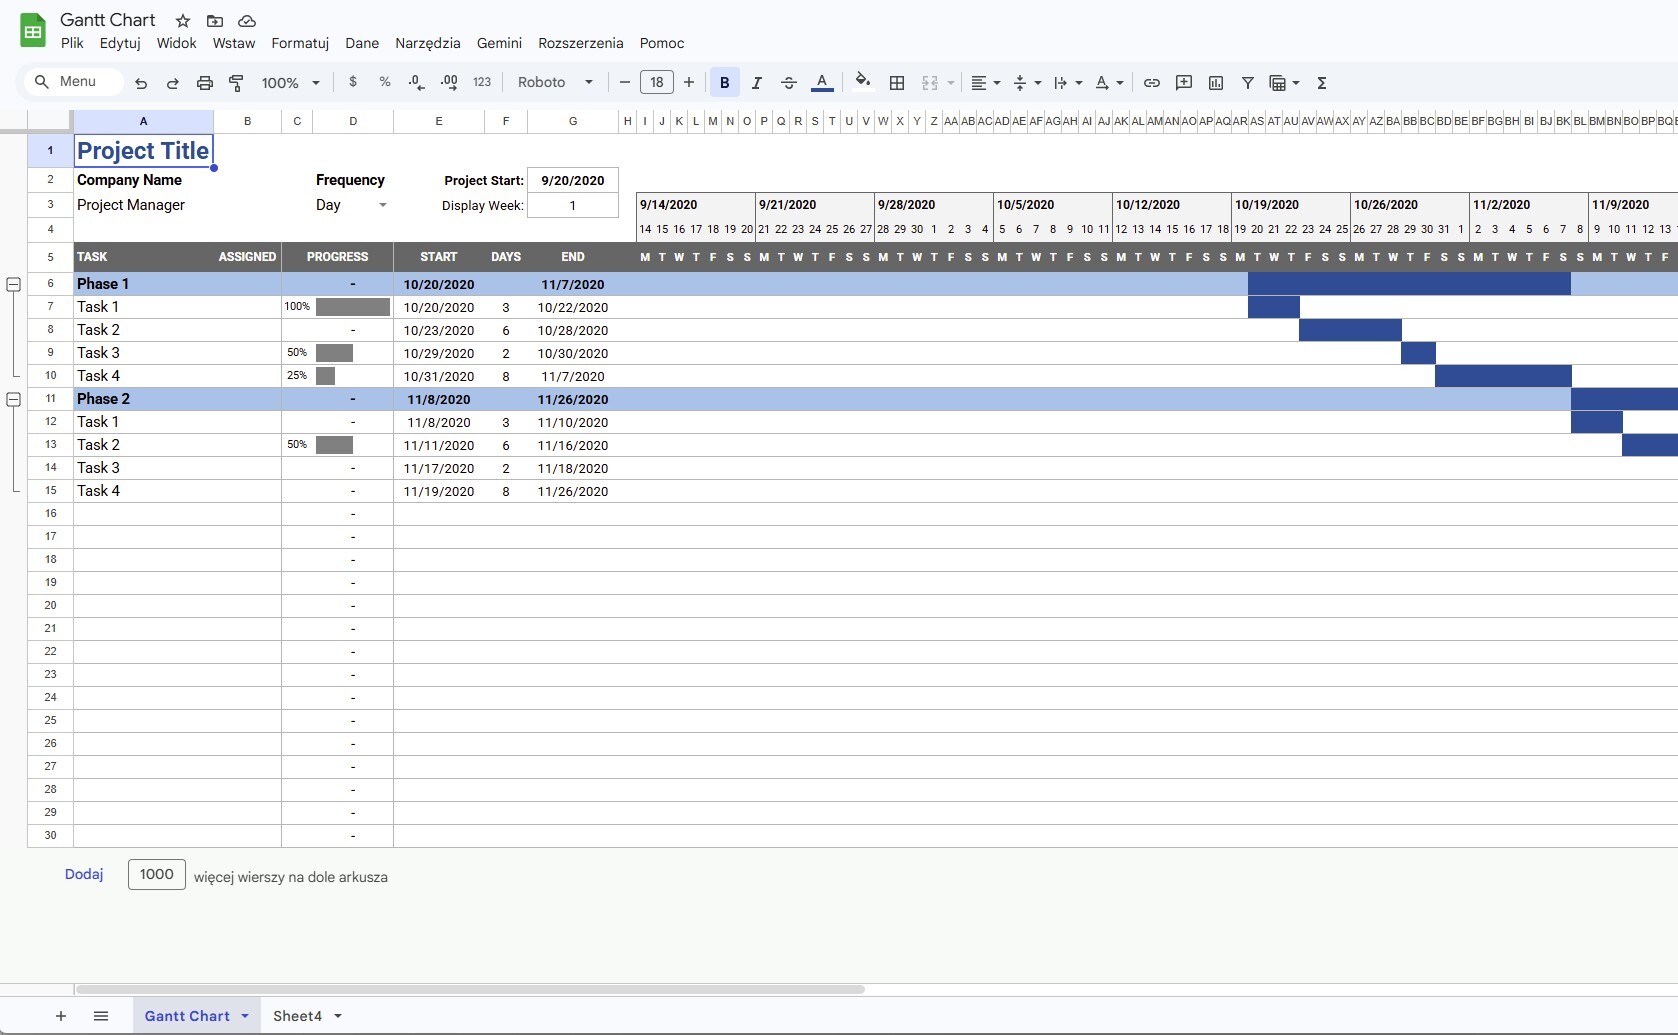The image size is (1678, 1035).
Task: Switch to Sheet4 tab
Action: (x=297, y=1016)
